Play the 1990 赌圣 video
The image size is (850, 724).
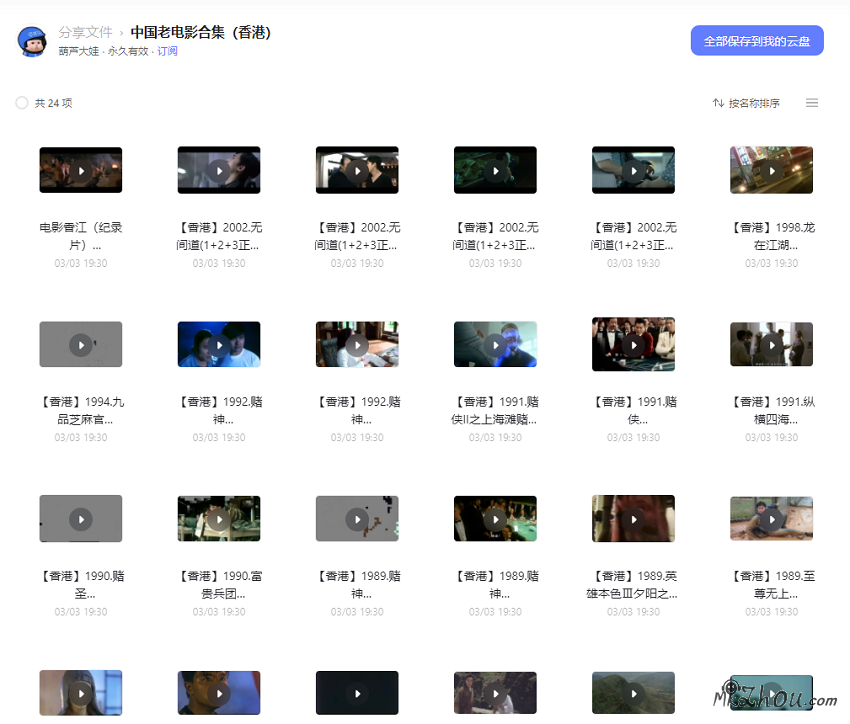coord(81,518)
